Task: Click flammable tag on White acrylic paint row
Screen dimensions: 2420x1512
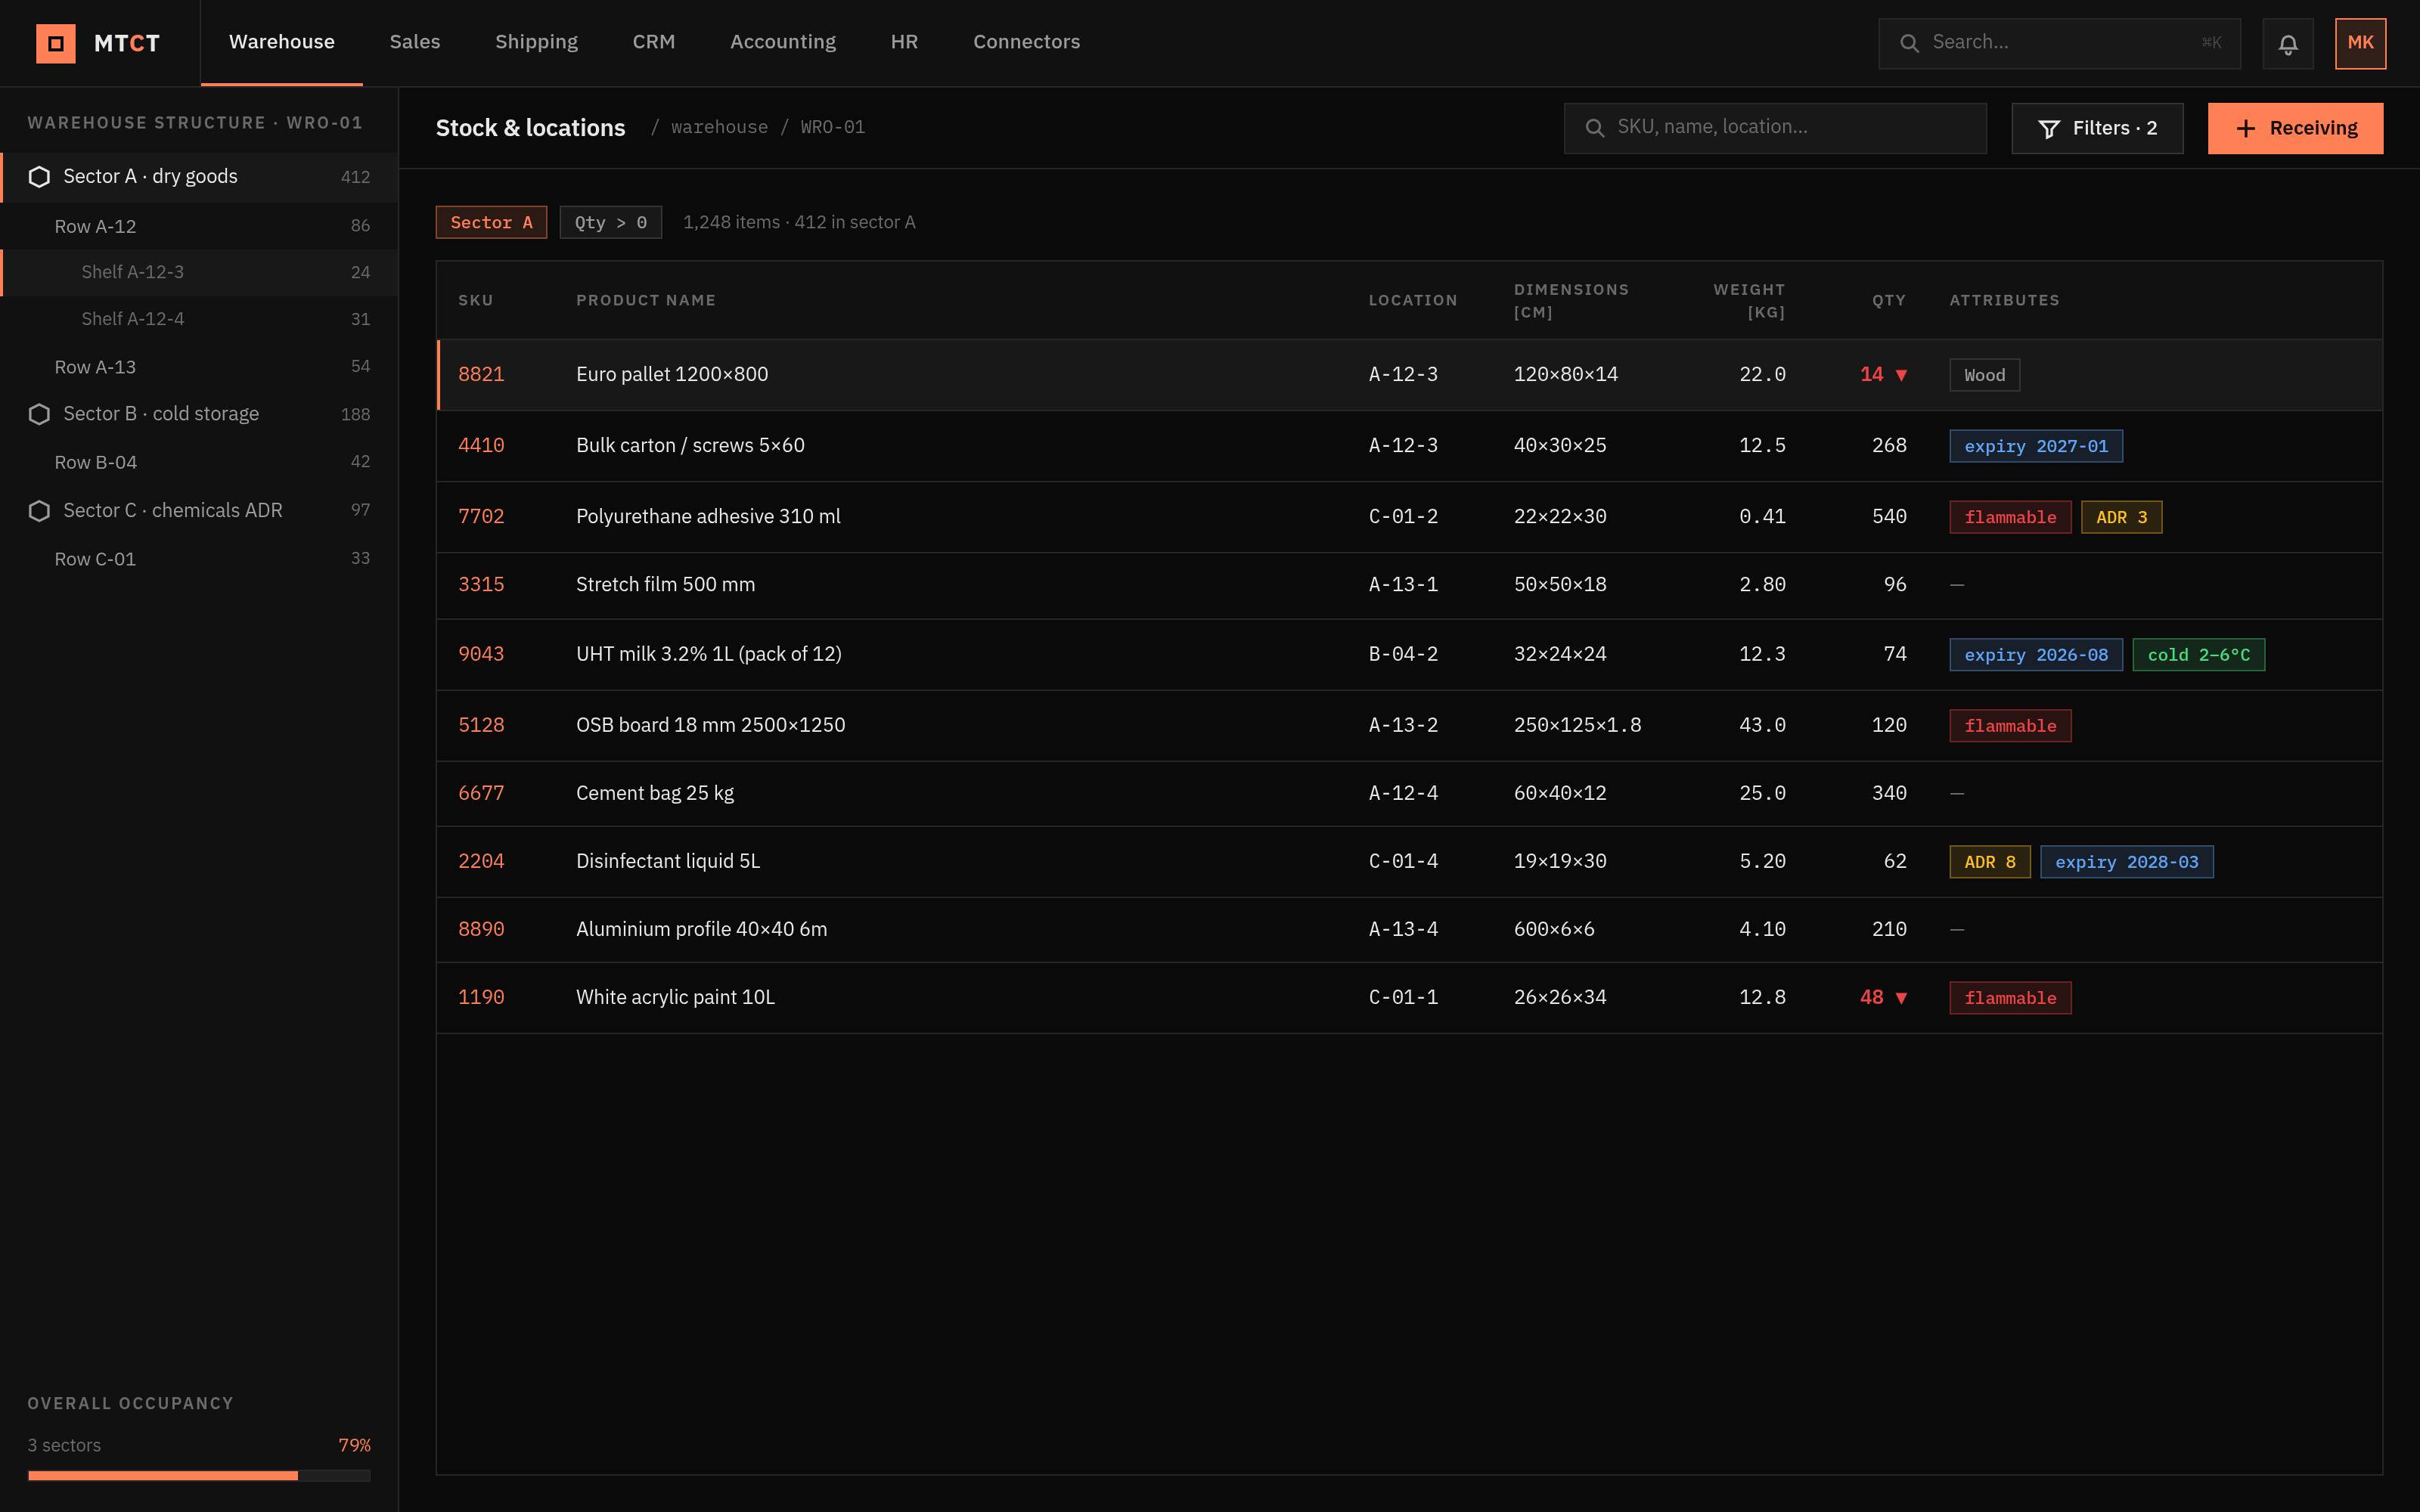Action: coord(2010,998)
